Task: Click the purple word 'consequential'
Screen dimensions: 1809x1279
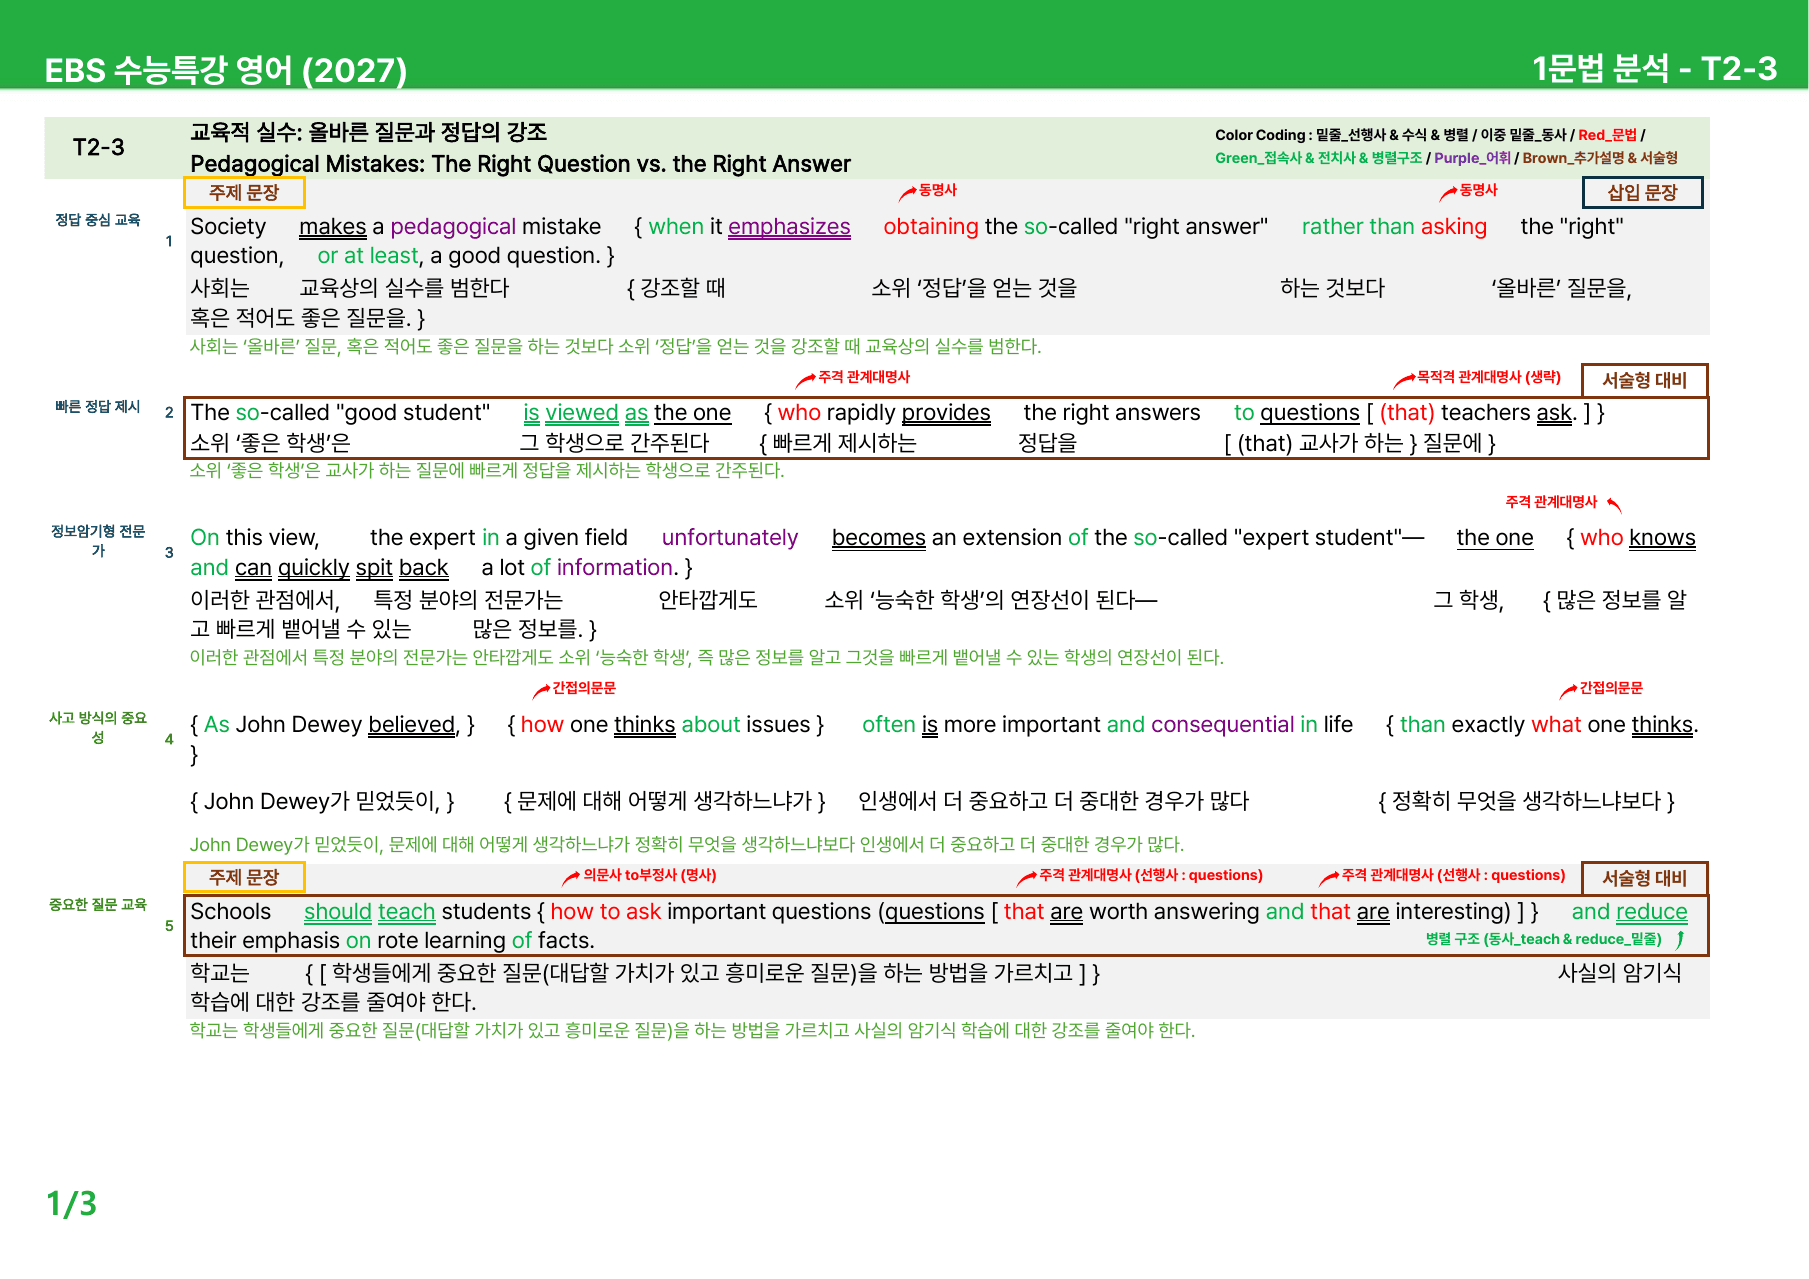Action: [x=1222, y=725]
